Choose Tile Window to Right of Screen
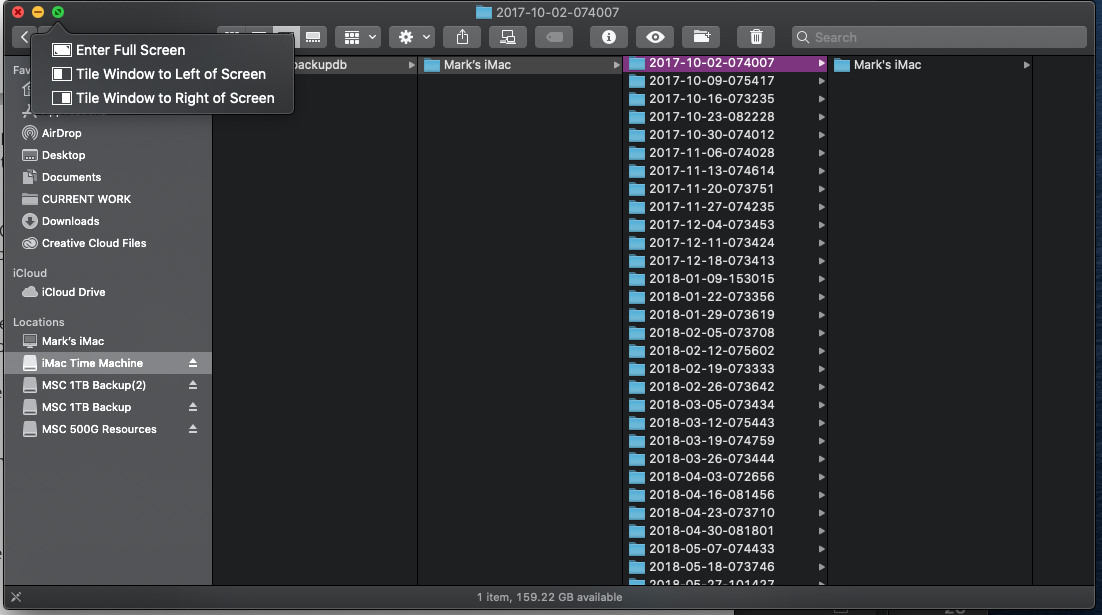The height and width of the screenshot is (615, 1102). coord(162,98)
